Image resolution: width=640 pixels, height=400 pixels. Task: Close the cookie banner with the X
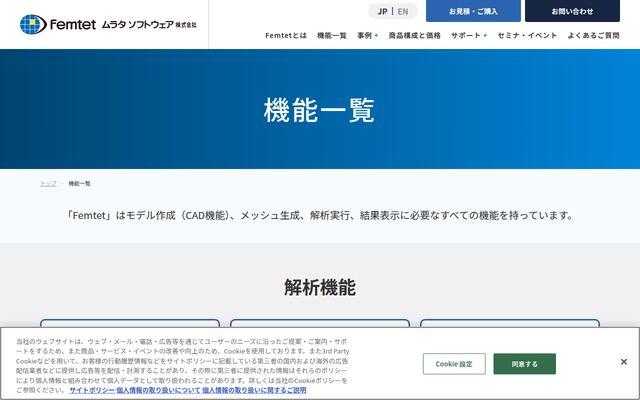(623, 362)
